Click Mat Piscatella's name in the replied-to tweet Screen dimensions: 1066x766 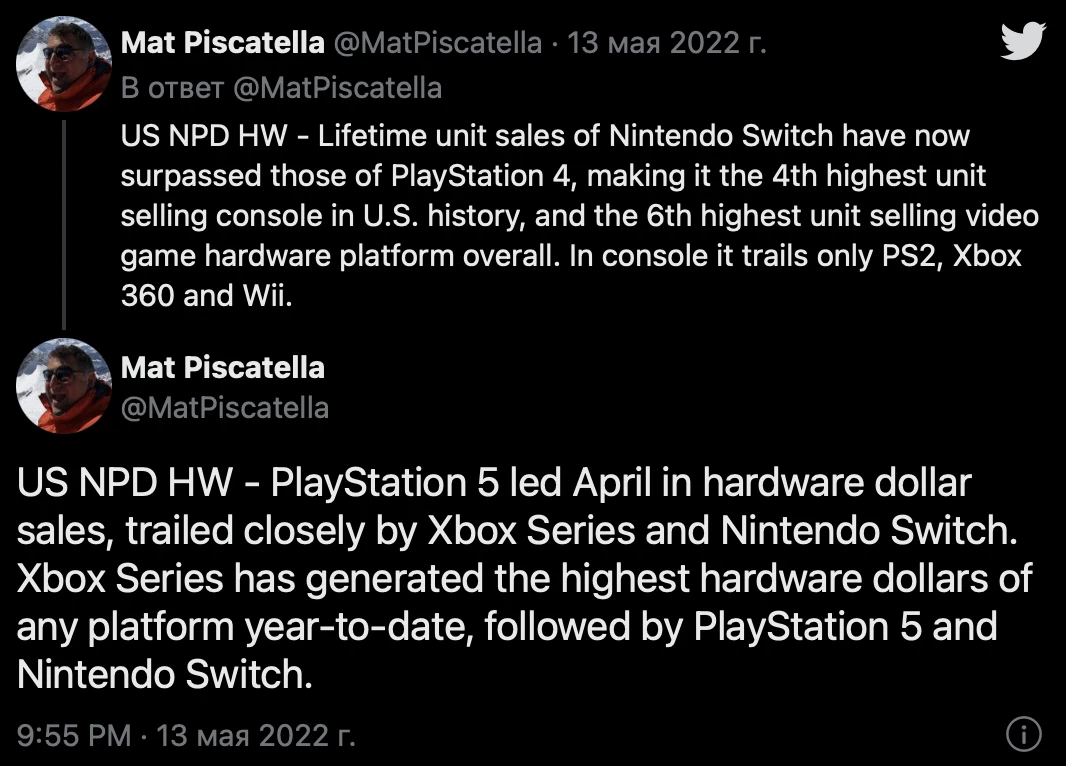click(x=222, y=43)
